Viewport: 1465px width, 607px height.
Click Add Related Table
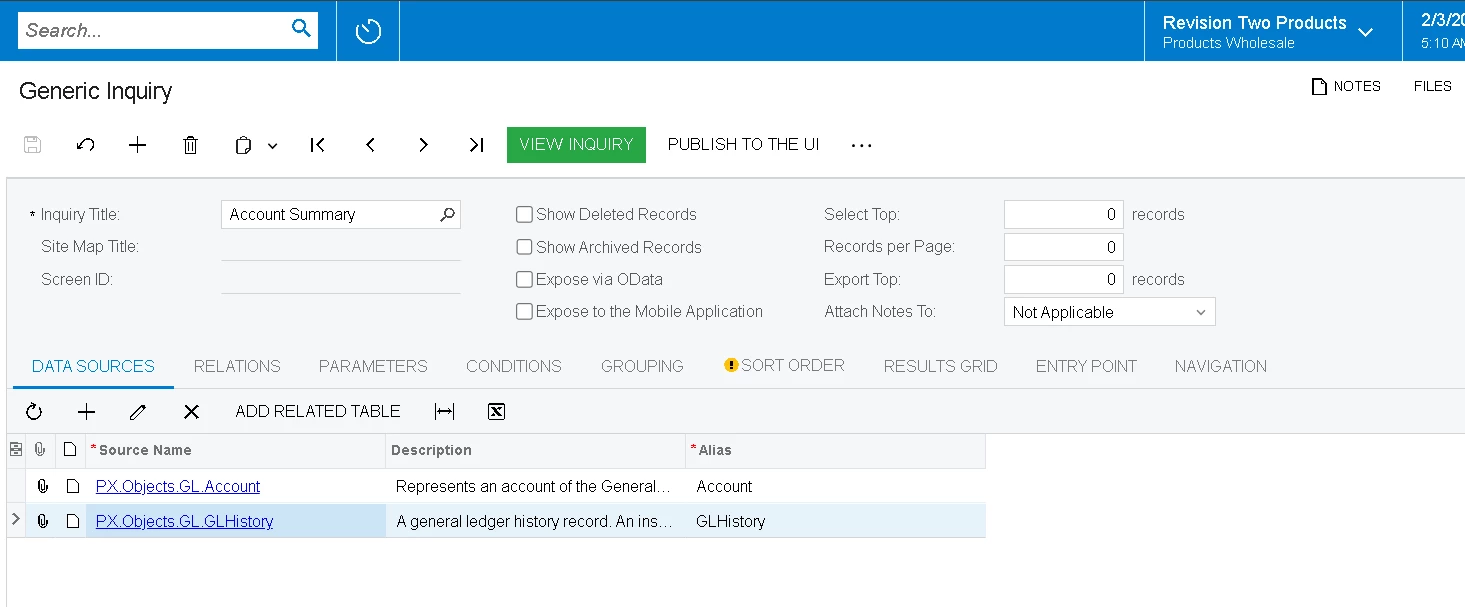coord(318,411)
